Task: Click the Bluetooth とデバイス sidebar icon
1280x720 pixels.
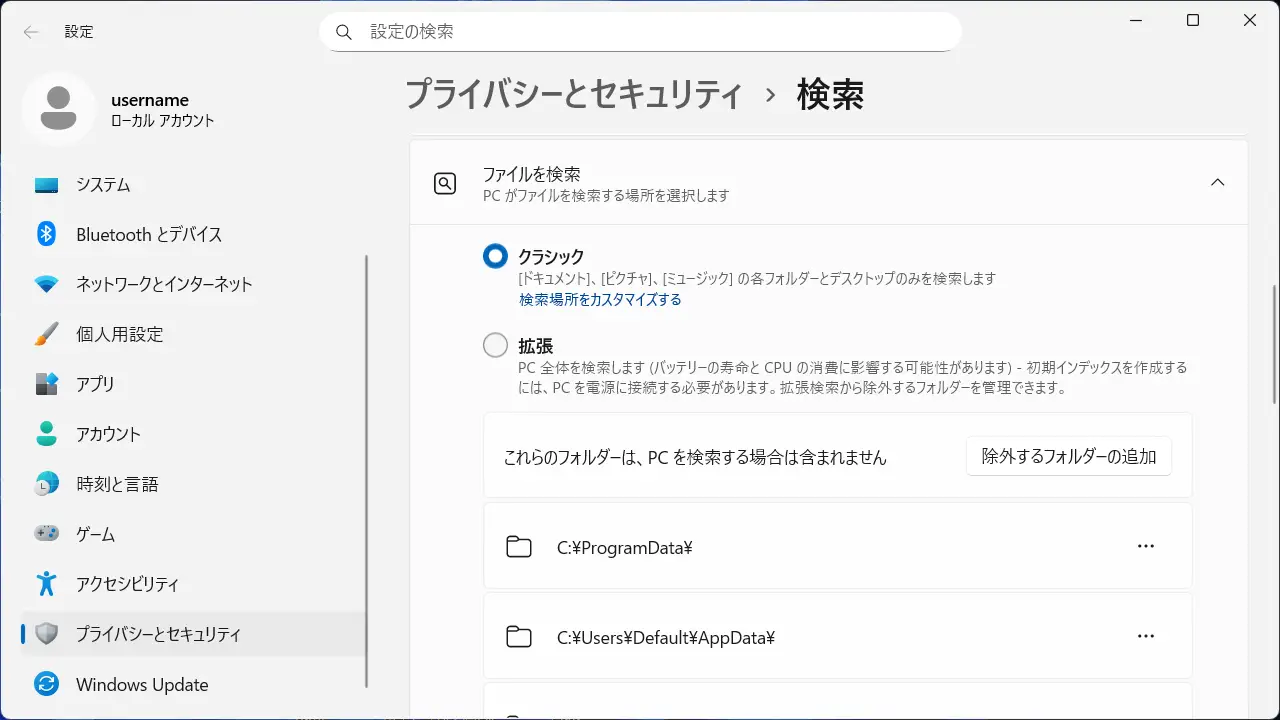Action: (x=46, y=234)
